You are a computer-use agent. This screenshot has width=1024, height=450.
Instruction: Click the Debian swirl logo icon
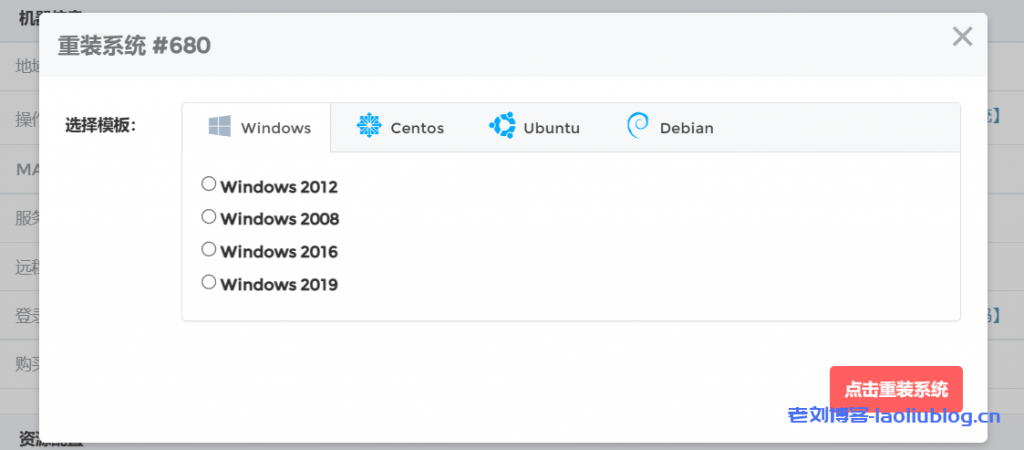click(637, 127)
